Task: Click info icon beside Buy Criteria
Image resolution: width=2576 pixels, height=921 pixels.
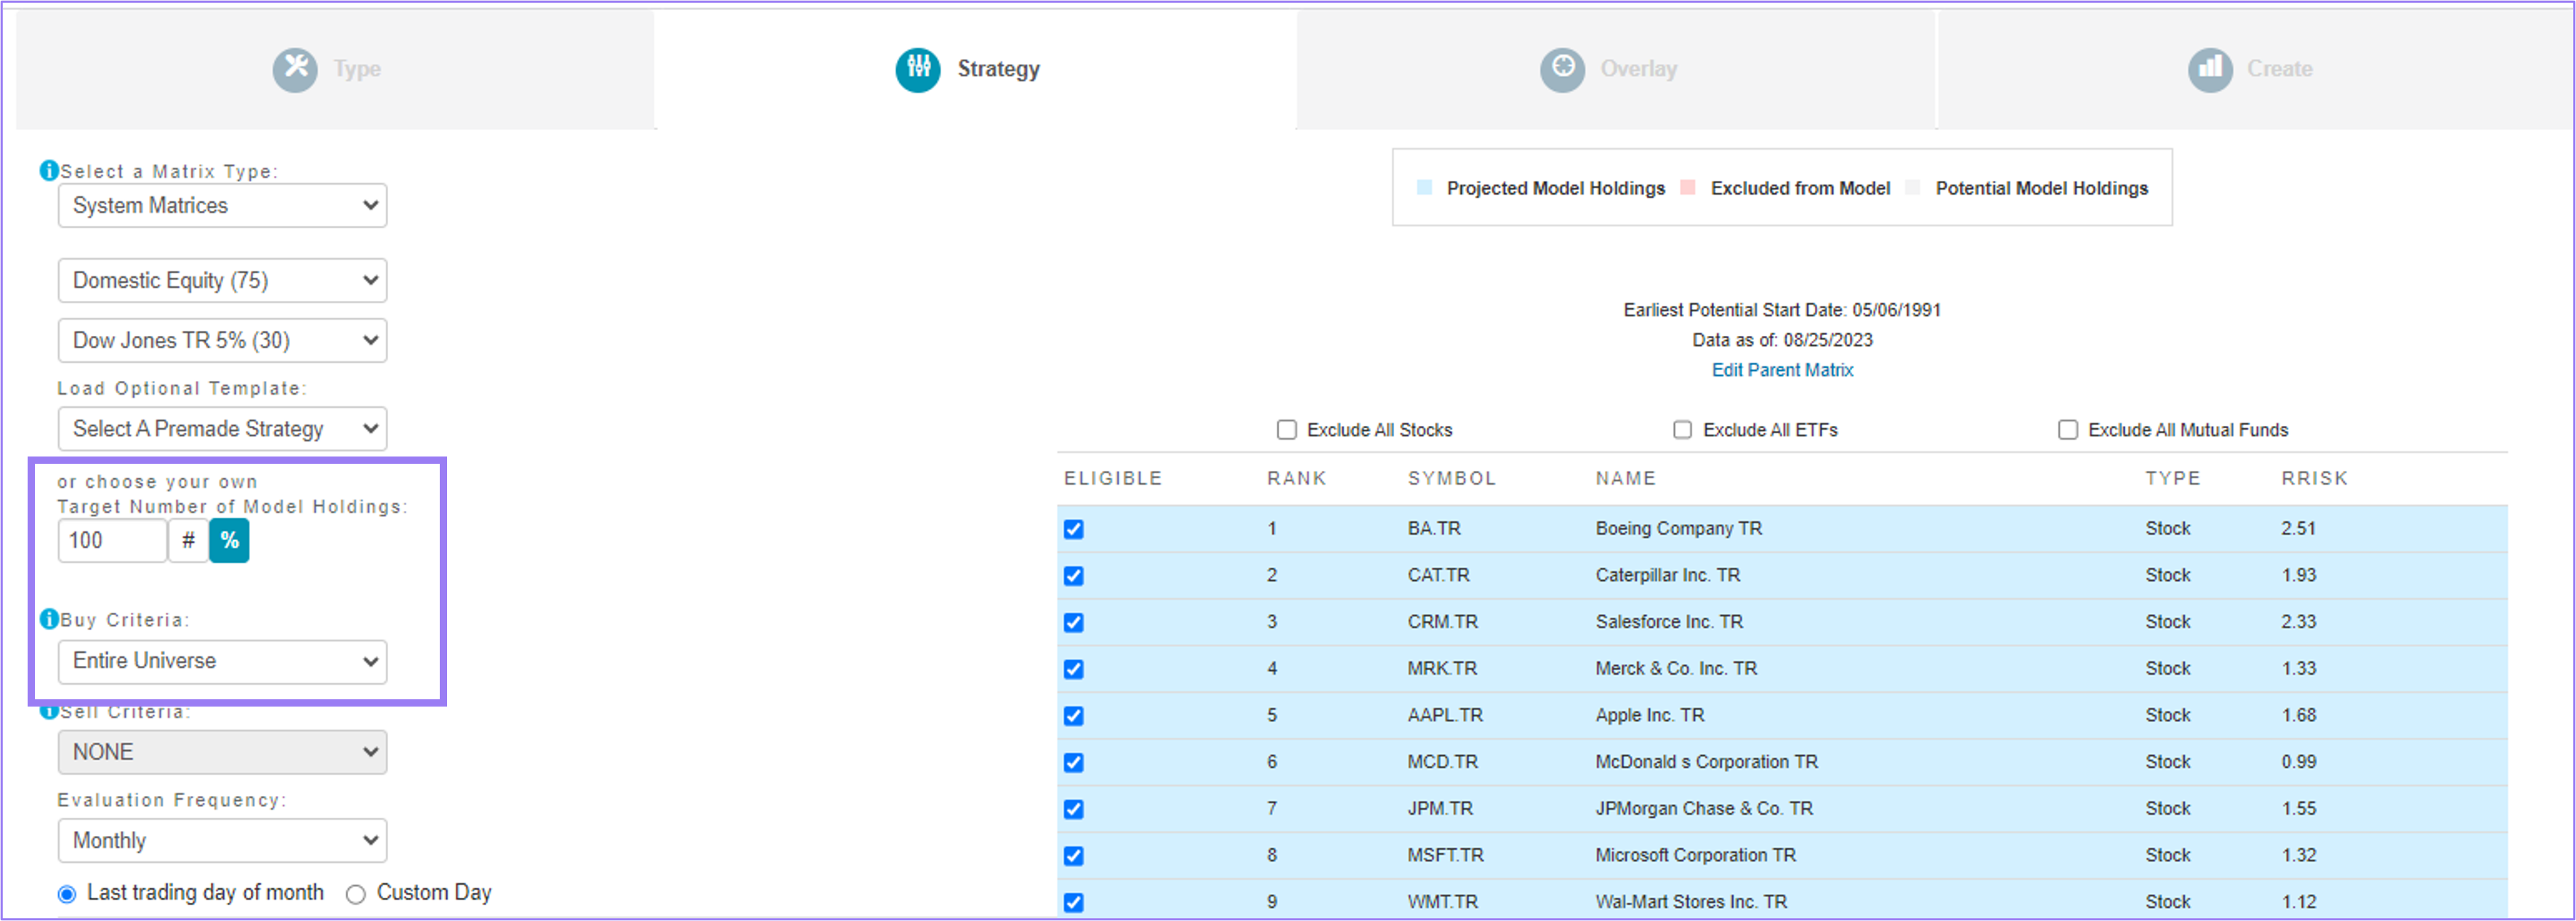Action: tap(48, 619)
